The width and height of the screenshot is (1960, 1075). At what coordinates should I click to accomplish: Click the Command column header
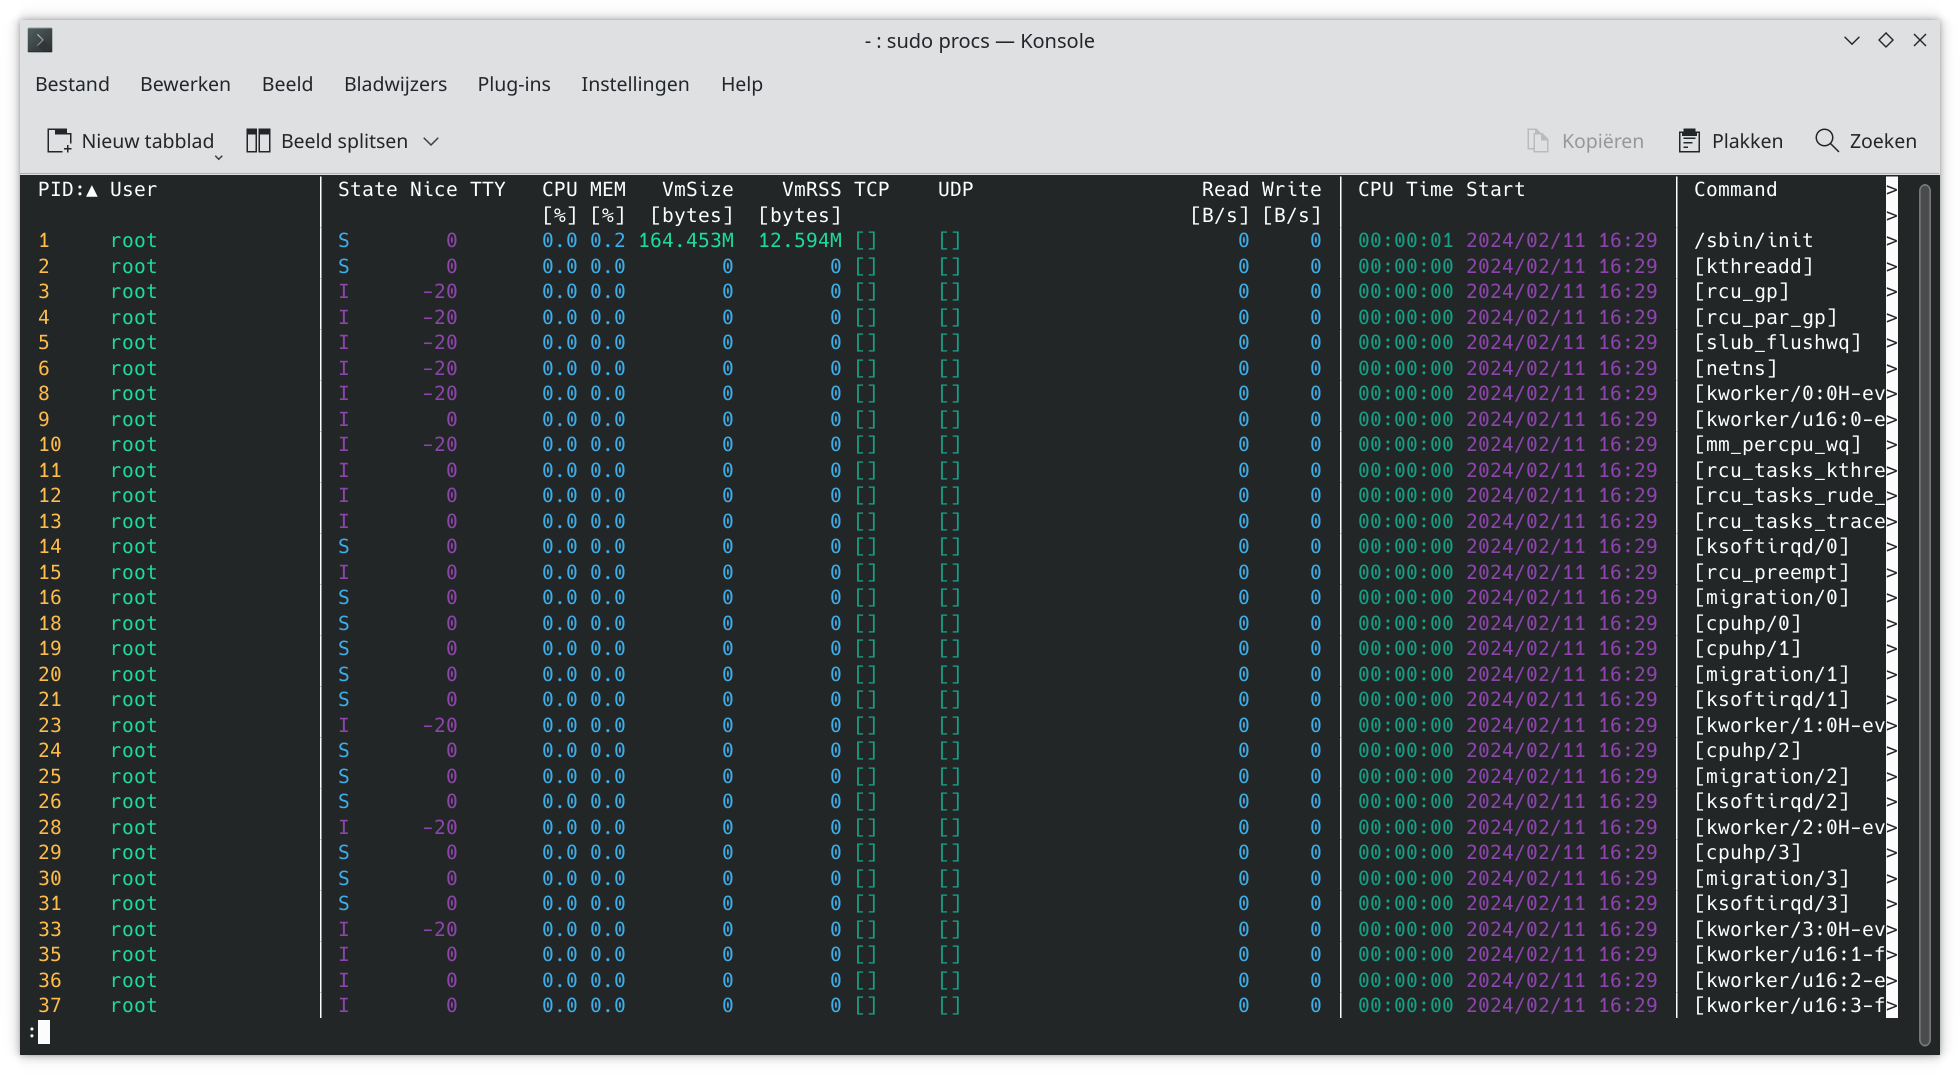pos(1735,189)
